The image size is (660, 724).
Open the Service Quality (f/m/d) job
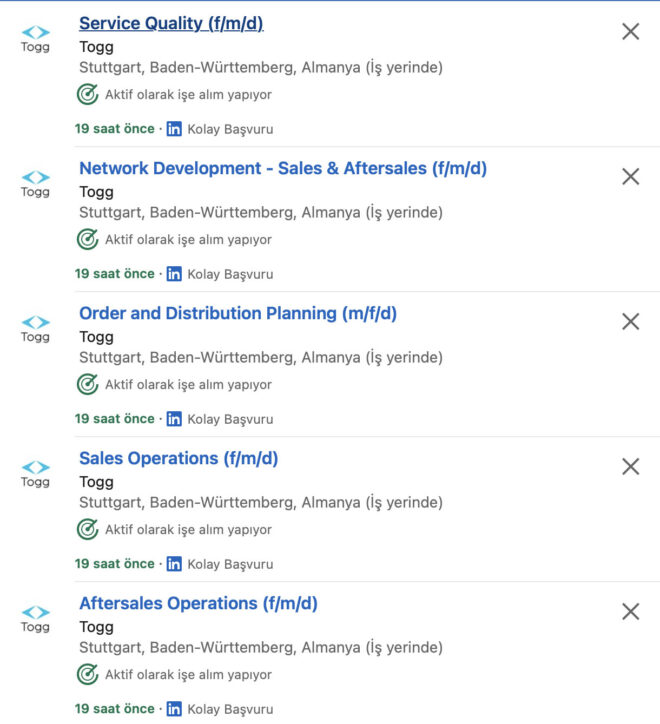point(171,23)
